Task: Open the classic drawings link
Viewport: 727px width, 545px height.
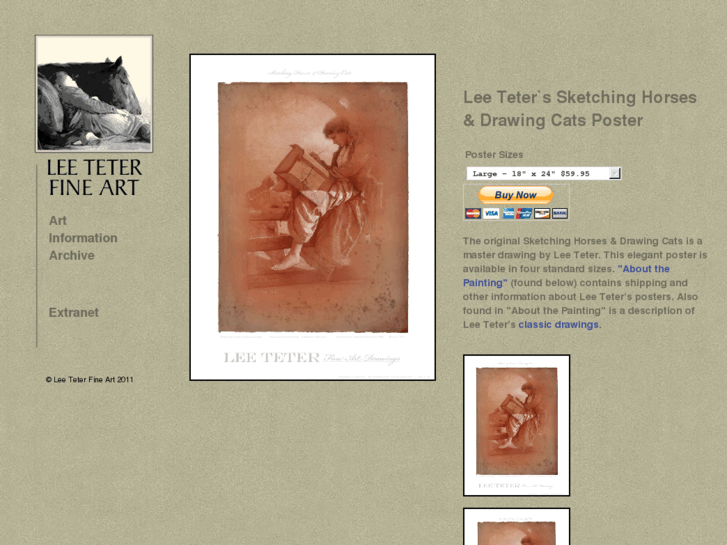Action: point(558,325)
